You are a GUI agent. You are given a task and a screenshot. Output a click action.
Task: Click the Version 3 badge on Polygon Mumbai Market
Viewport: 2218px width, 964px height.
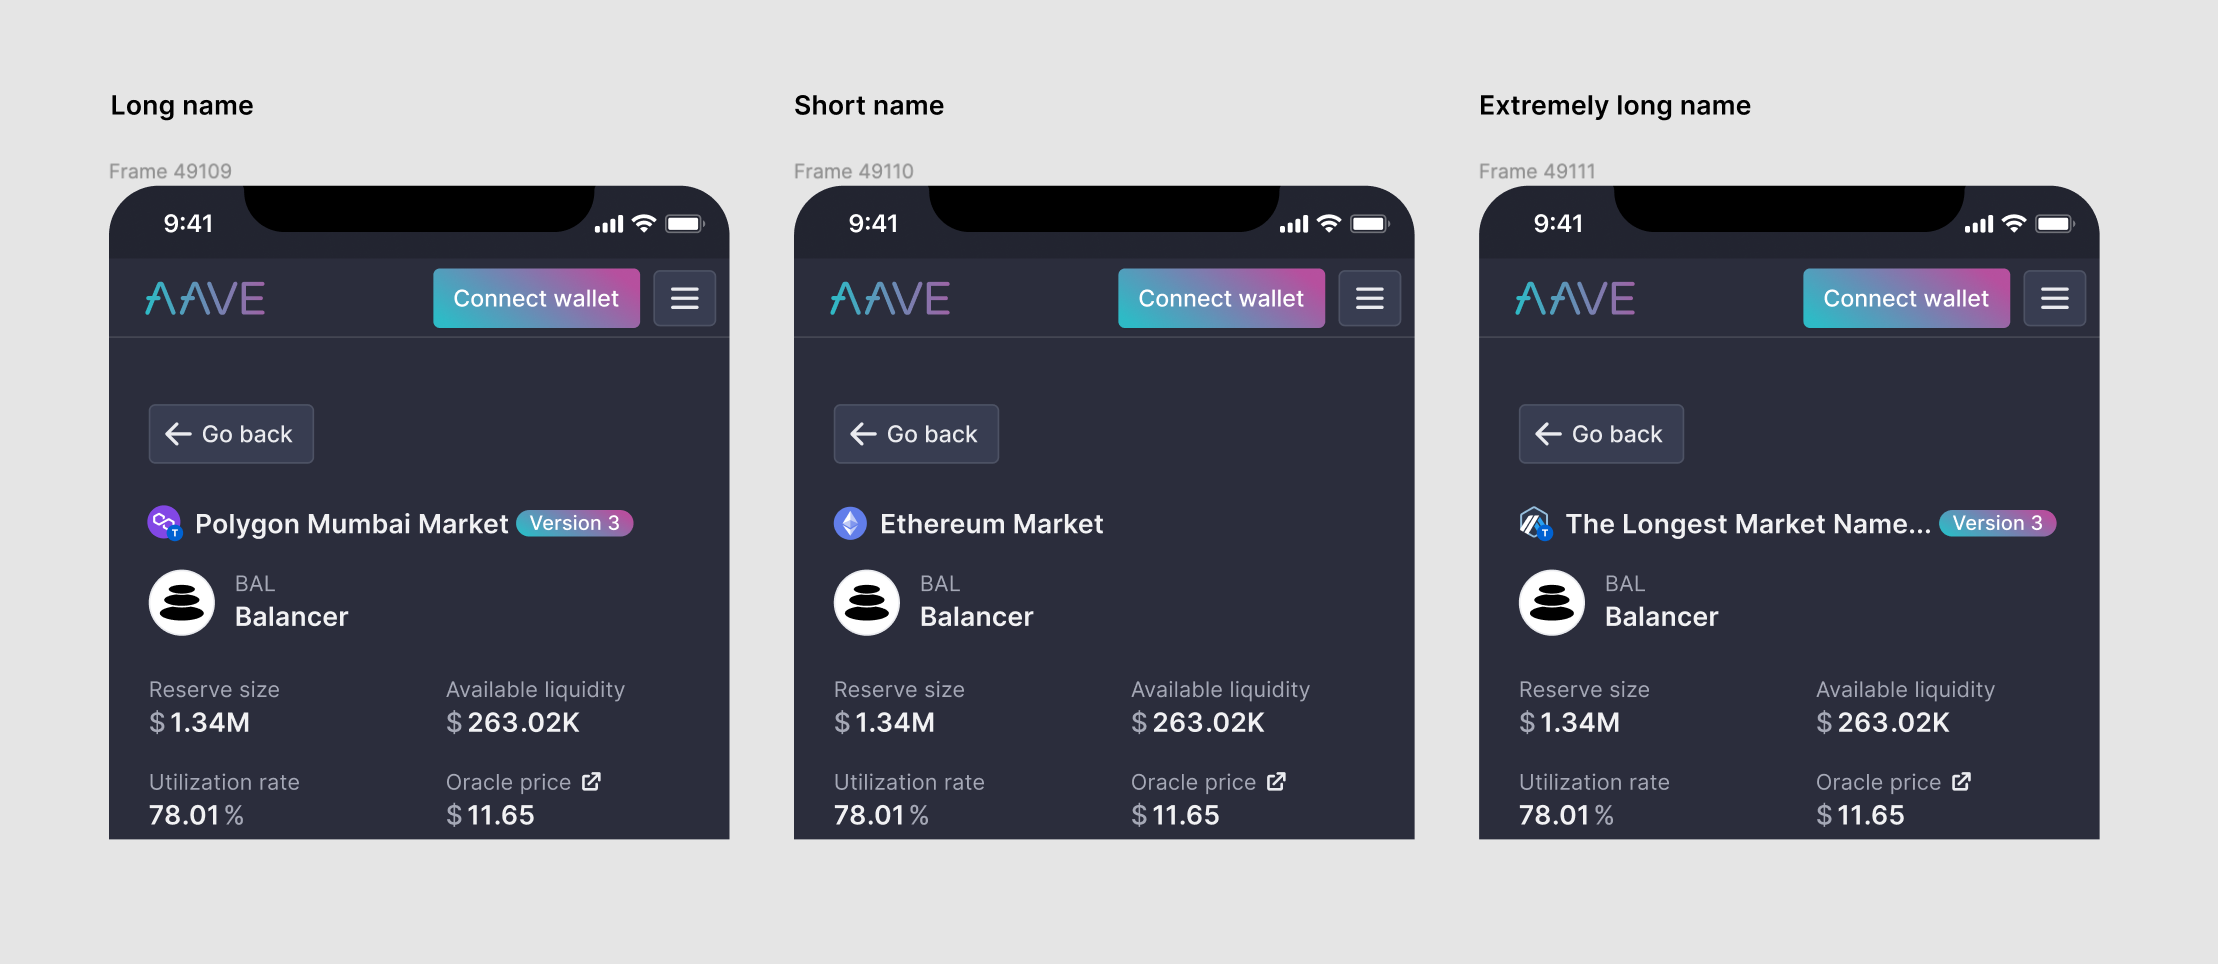pyautogui.click(x=574, y=522)
